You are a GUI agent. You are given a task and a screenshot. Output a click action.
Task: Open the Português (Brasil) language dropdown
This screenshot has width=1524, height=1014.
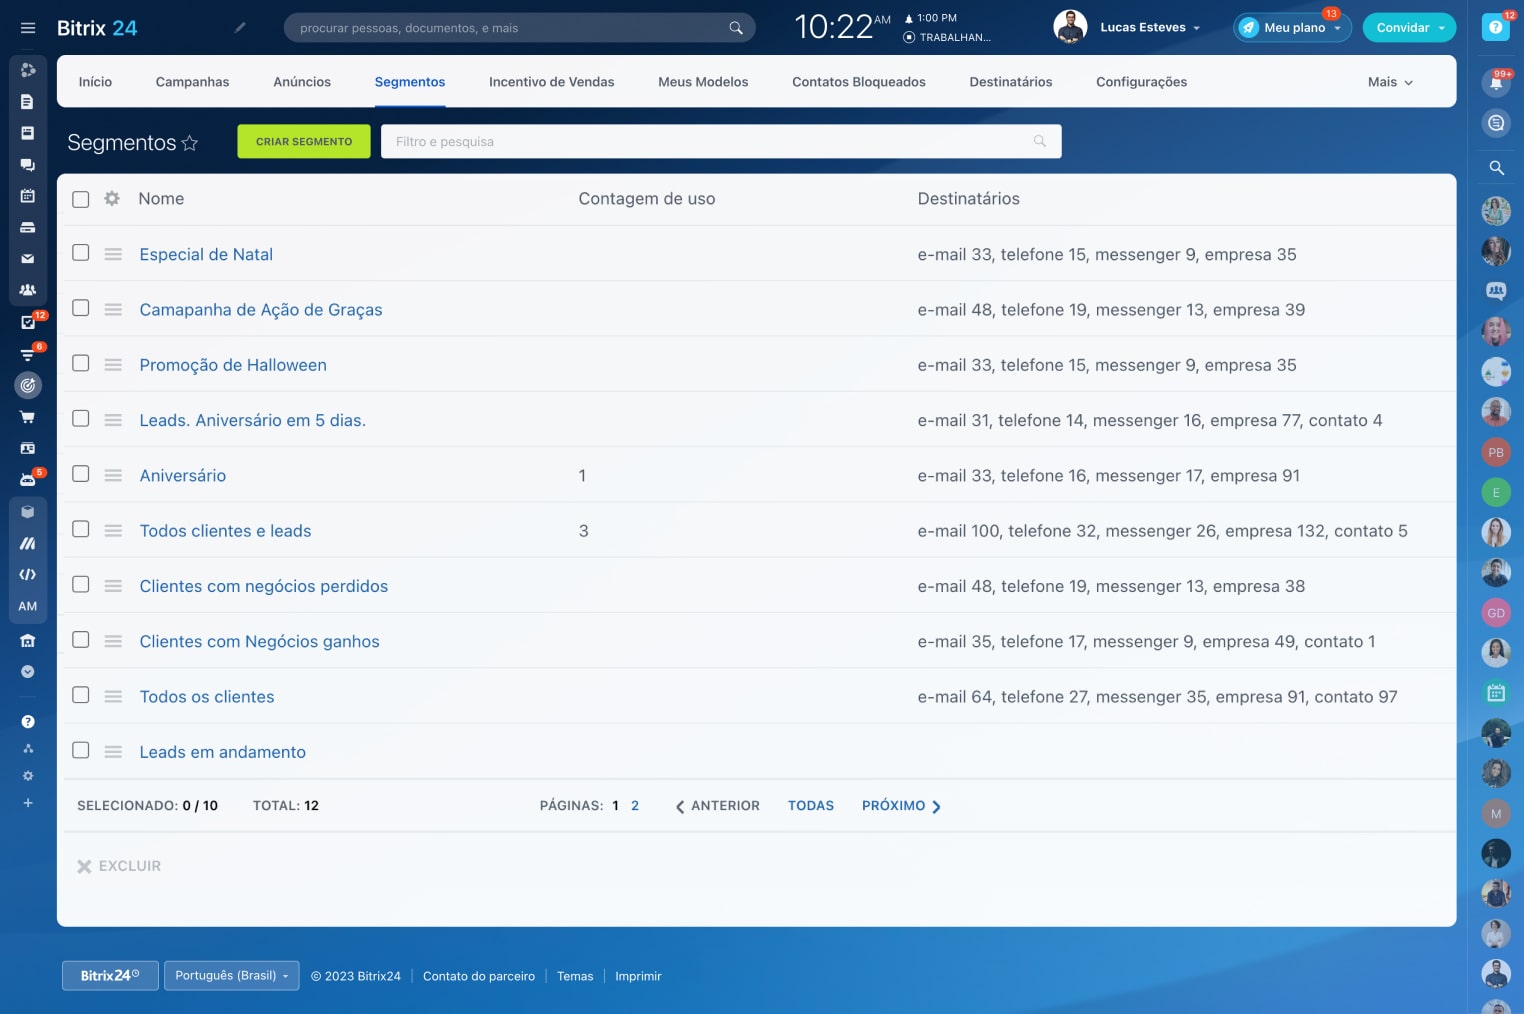tap(231, 976)
